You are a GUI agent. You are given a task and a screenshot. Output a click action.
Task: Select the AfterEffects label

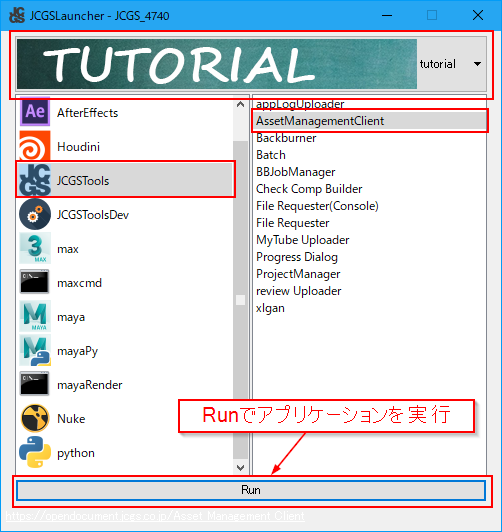pyautogui.click(x=88, y=113)
